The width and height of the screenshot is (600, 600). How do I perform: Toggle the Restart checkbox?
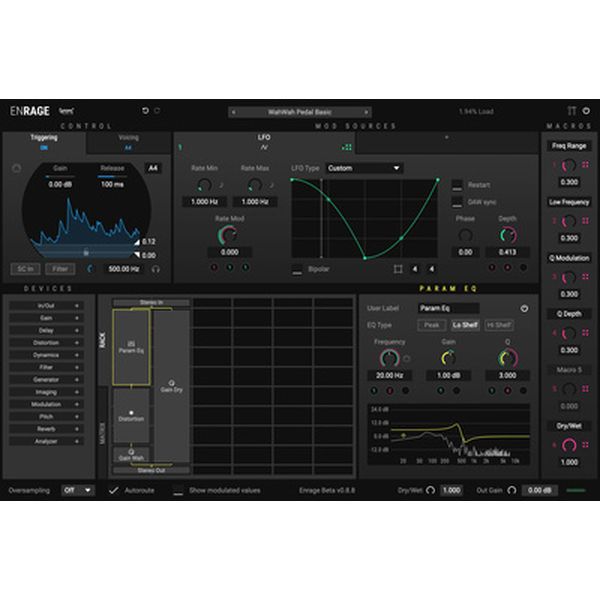coord(457,185)
